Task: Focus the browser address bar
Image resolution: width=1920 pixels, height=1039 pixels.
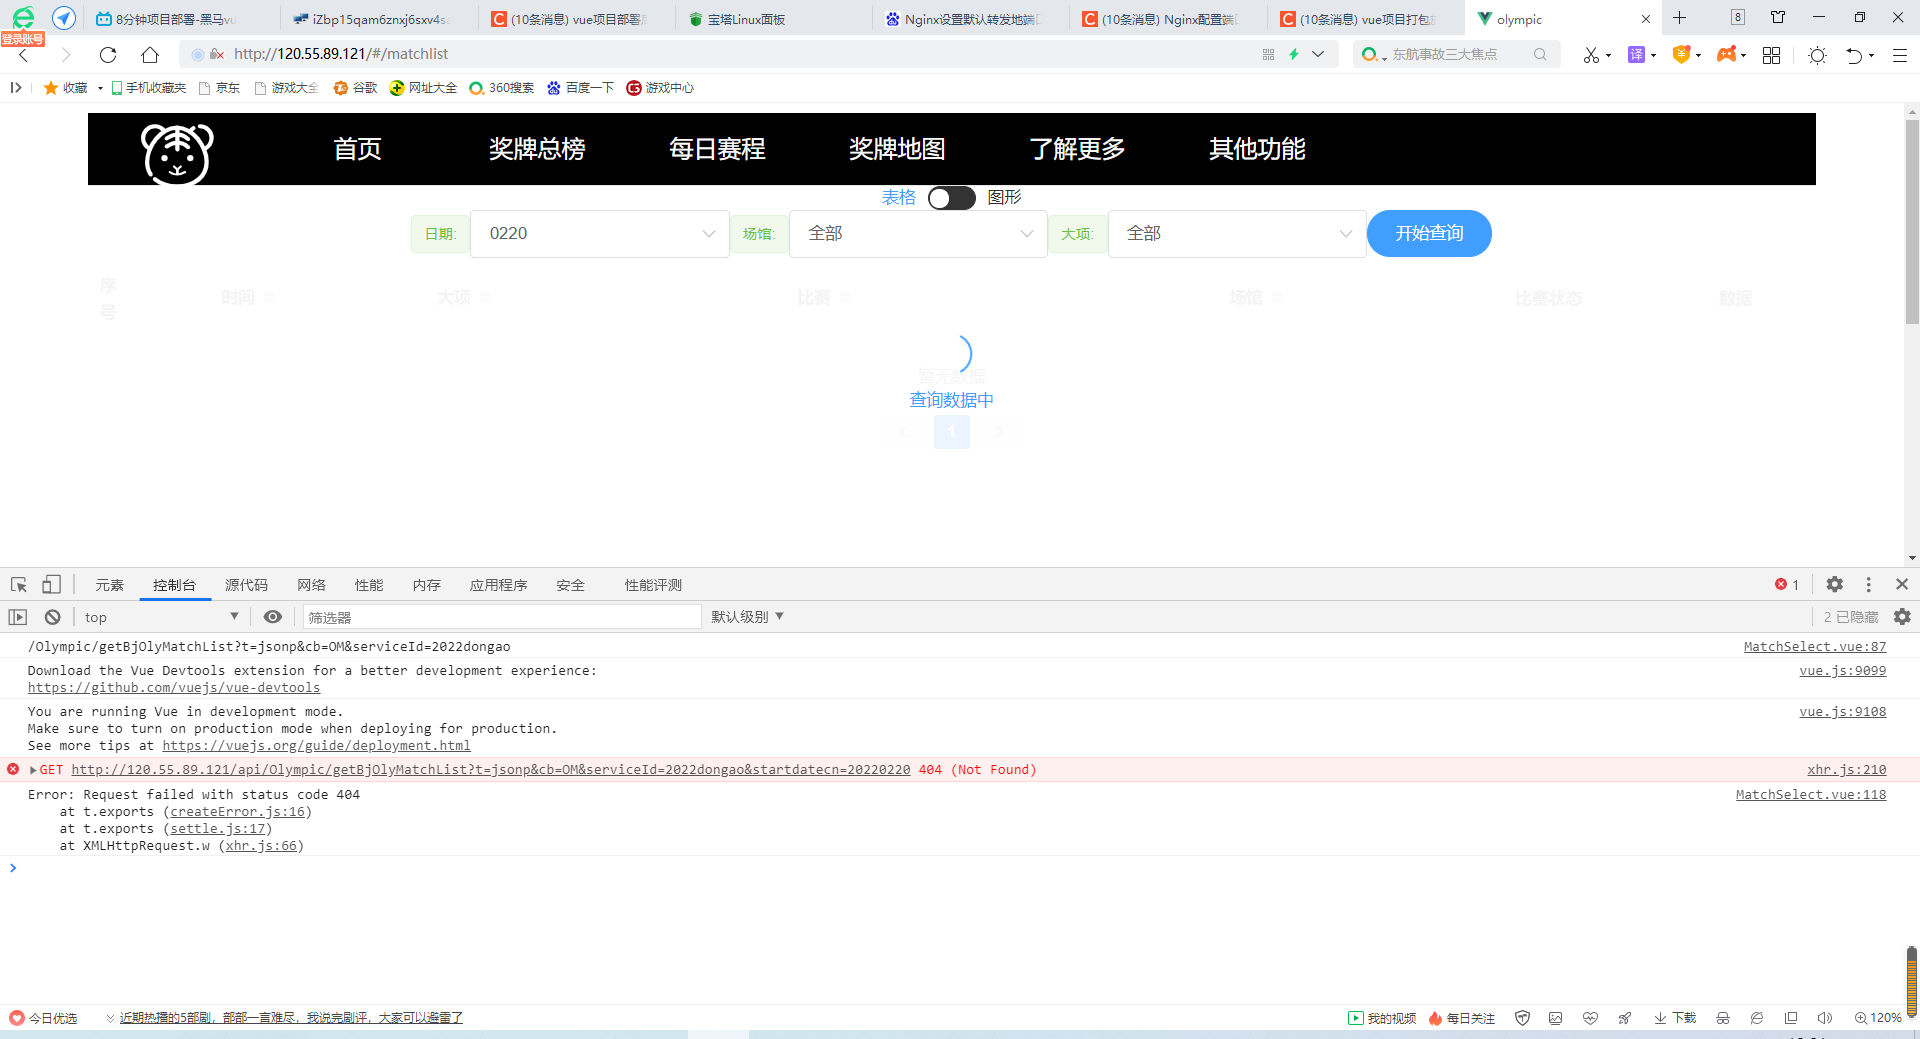Action: coord(740,54)
